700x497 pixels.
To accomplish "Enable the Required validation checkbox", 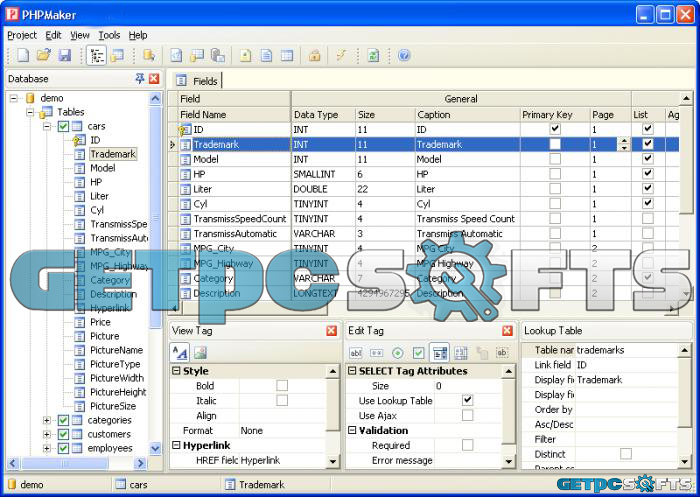I will [x=467, y=445].
